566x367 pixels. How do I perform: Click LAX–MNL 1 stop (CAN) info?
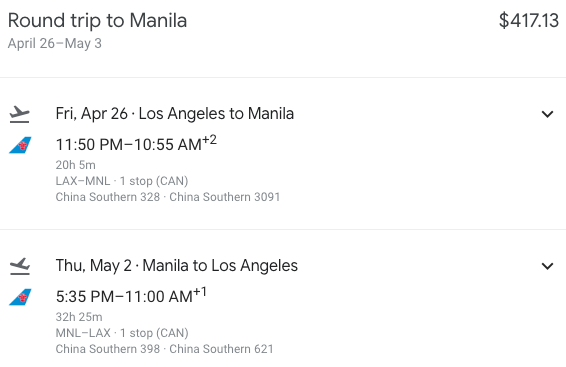[x=122, y=181]
